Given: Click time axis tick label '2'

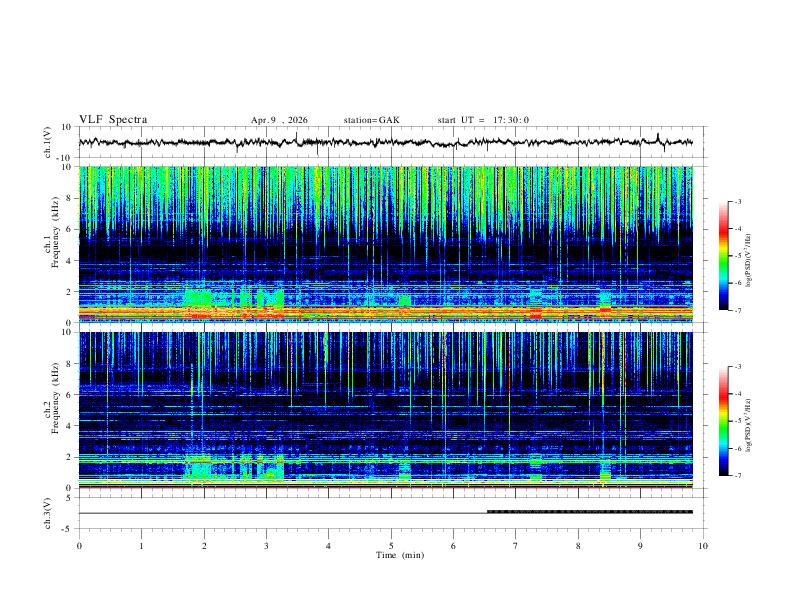Looking at the screenshot, I should pyautogui.click(x=204, y=546).
